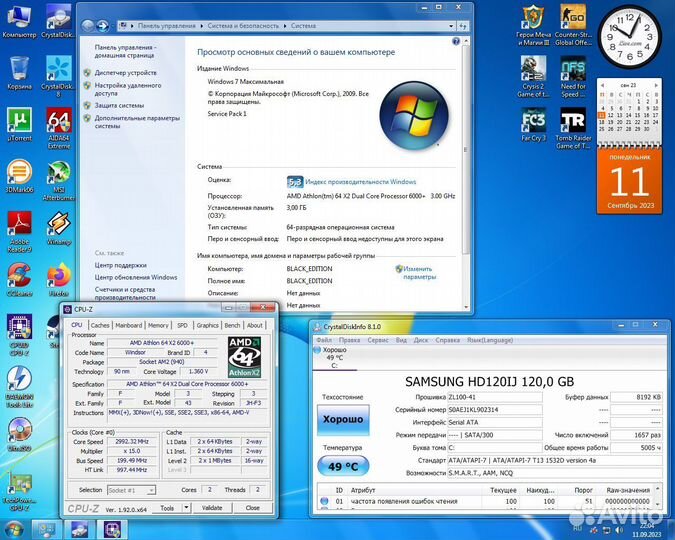This screenshot has width=675, height=540.
Task: Open Настройка удаленного доступа link
Action: click(128, 89)
